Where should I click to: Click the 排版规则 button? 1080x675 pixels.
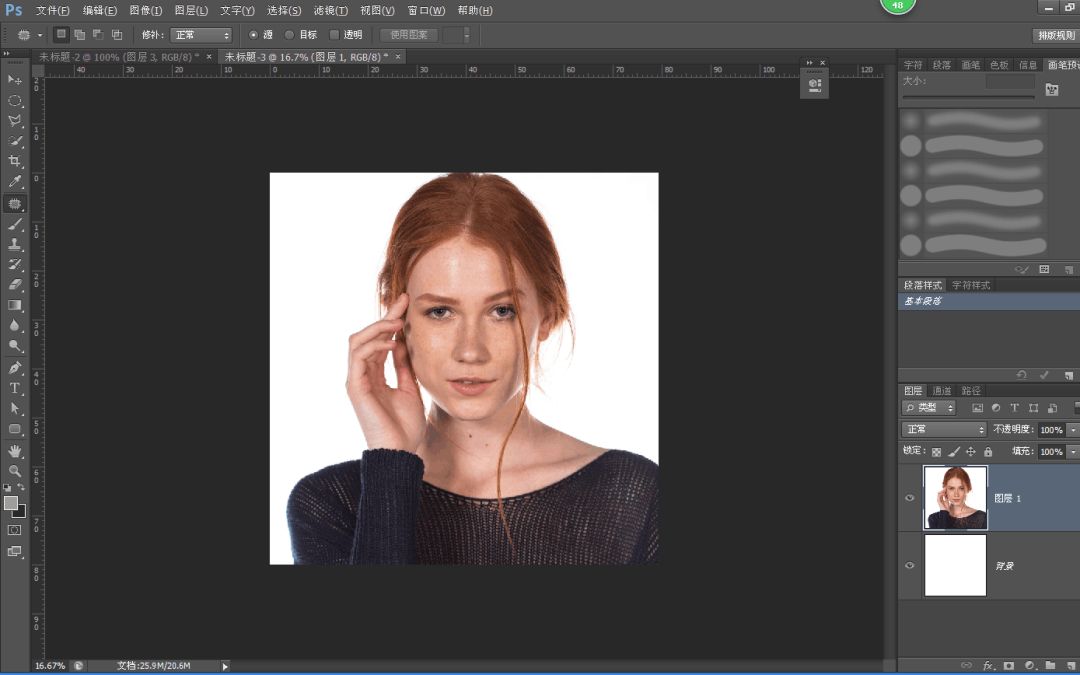pyautogui.click(x=1054, y=35)
